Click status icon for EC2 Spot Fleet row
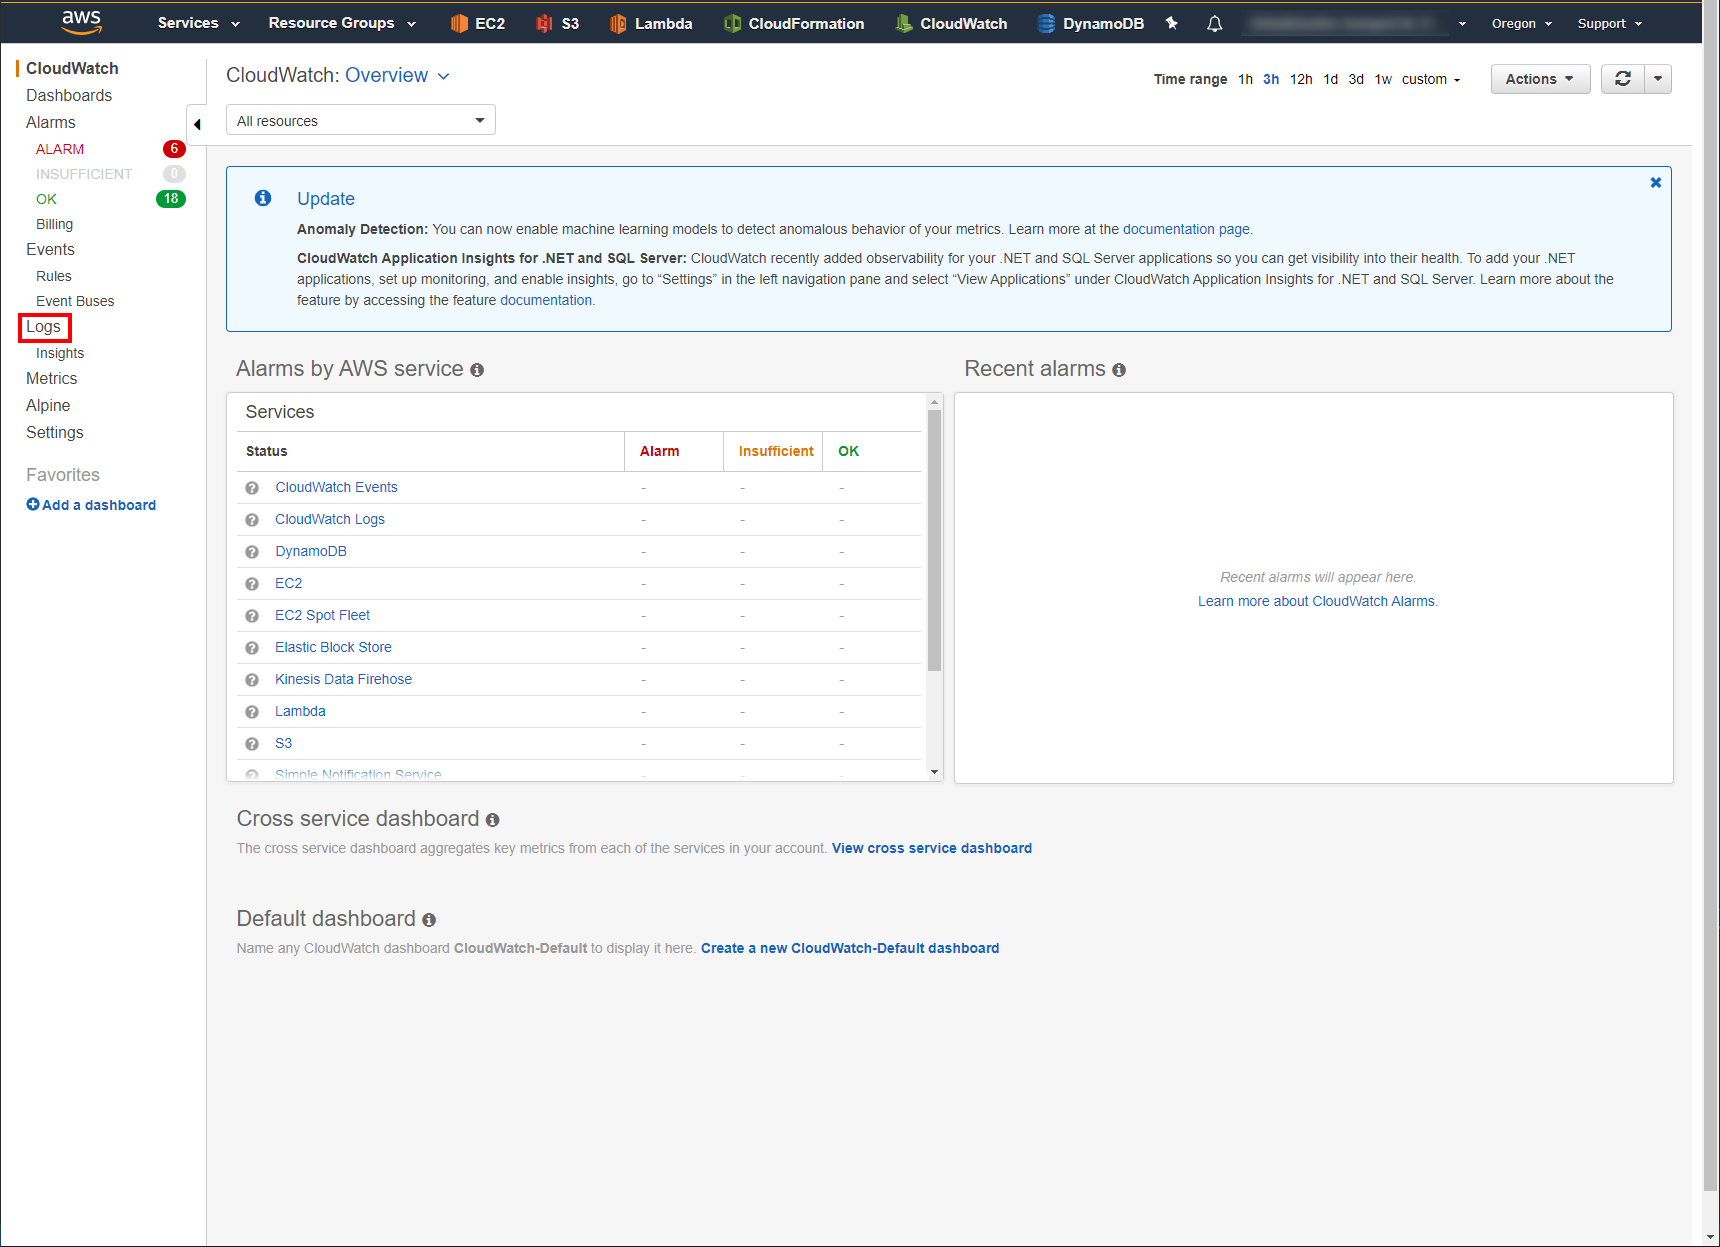The width and height of the screenshot is (1720, 1247). point(252,616)
